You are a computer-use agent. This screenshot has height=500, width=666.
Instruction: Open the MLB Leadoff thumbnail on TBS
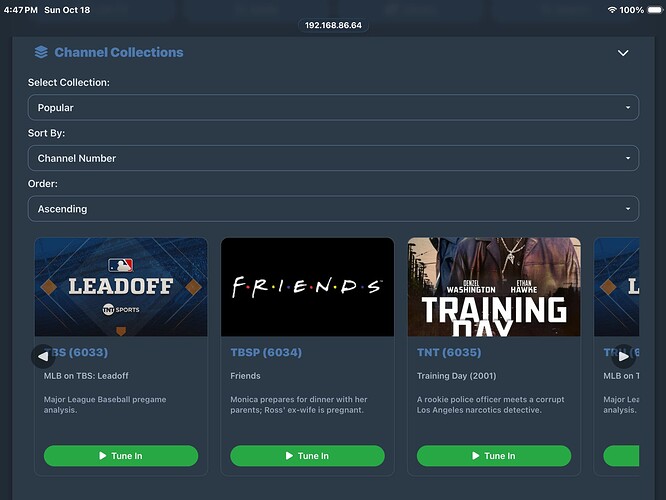point(121,287)
